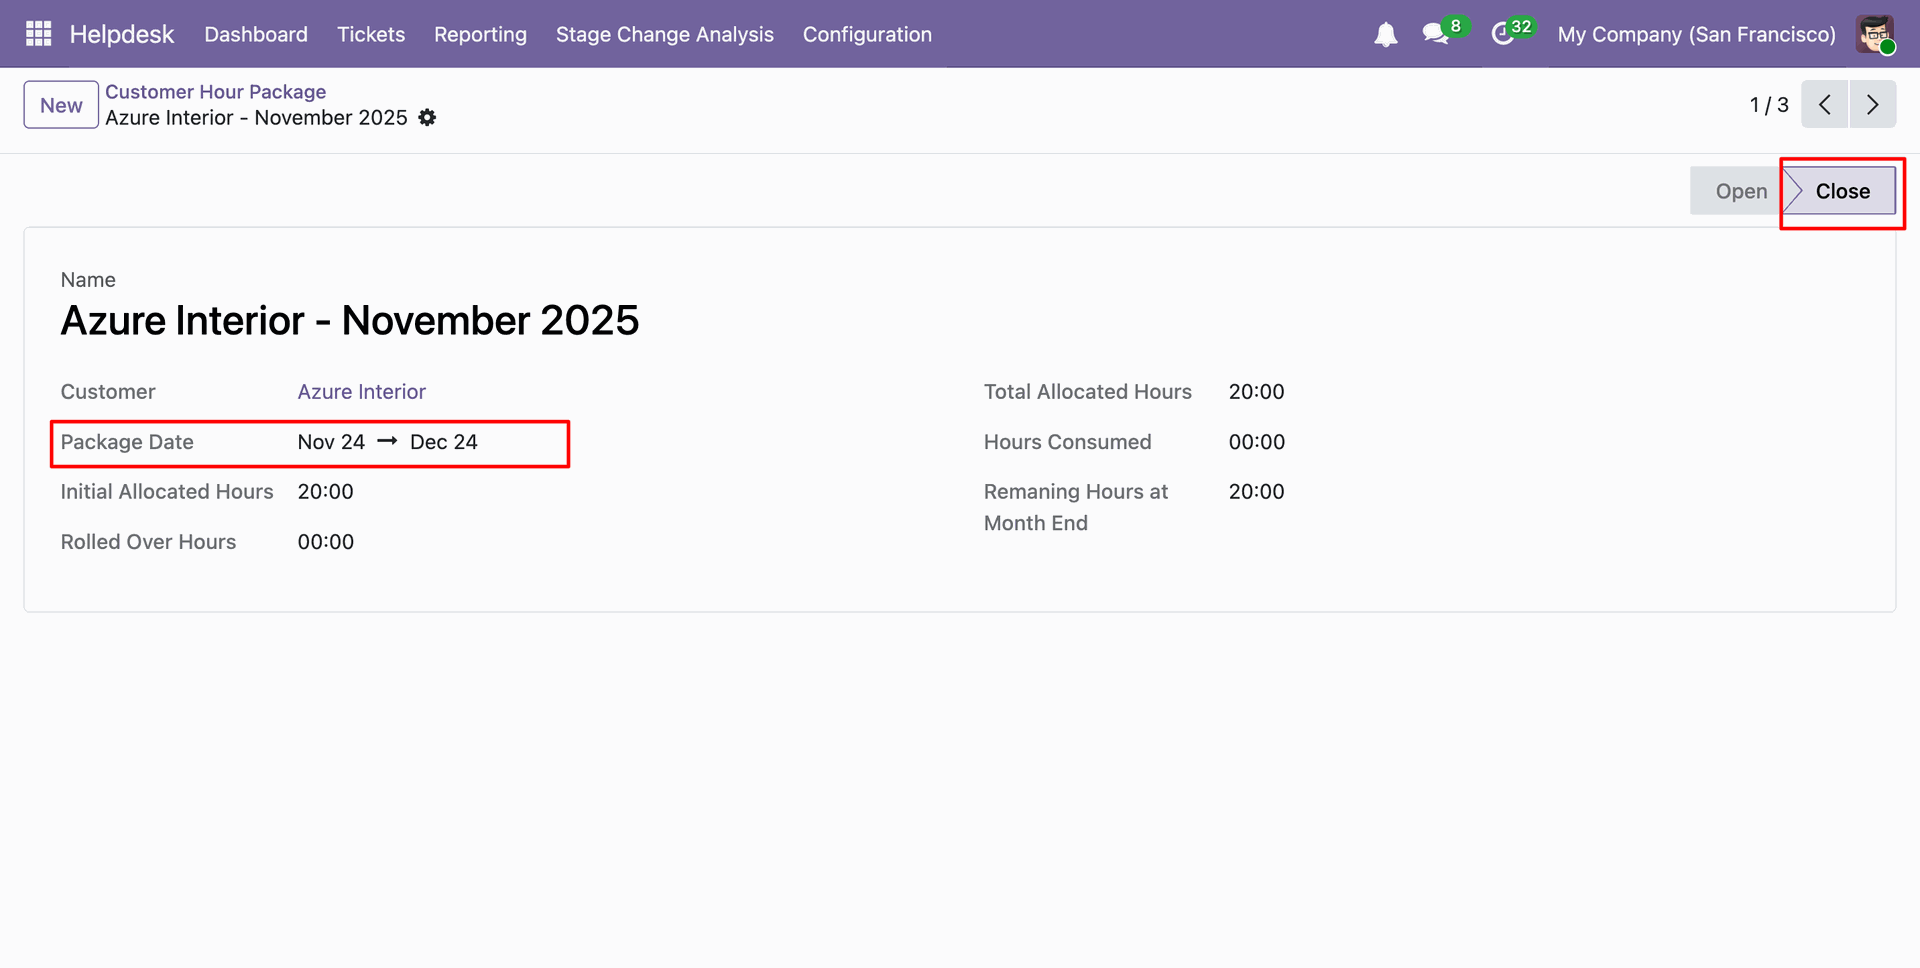The image size is (1920, 968).
Task: Click the user avatar picture
Action: [1875, 34]
